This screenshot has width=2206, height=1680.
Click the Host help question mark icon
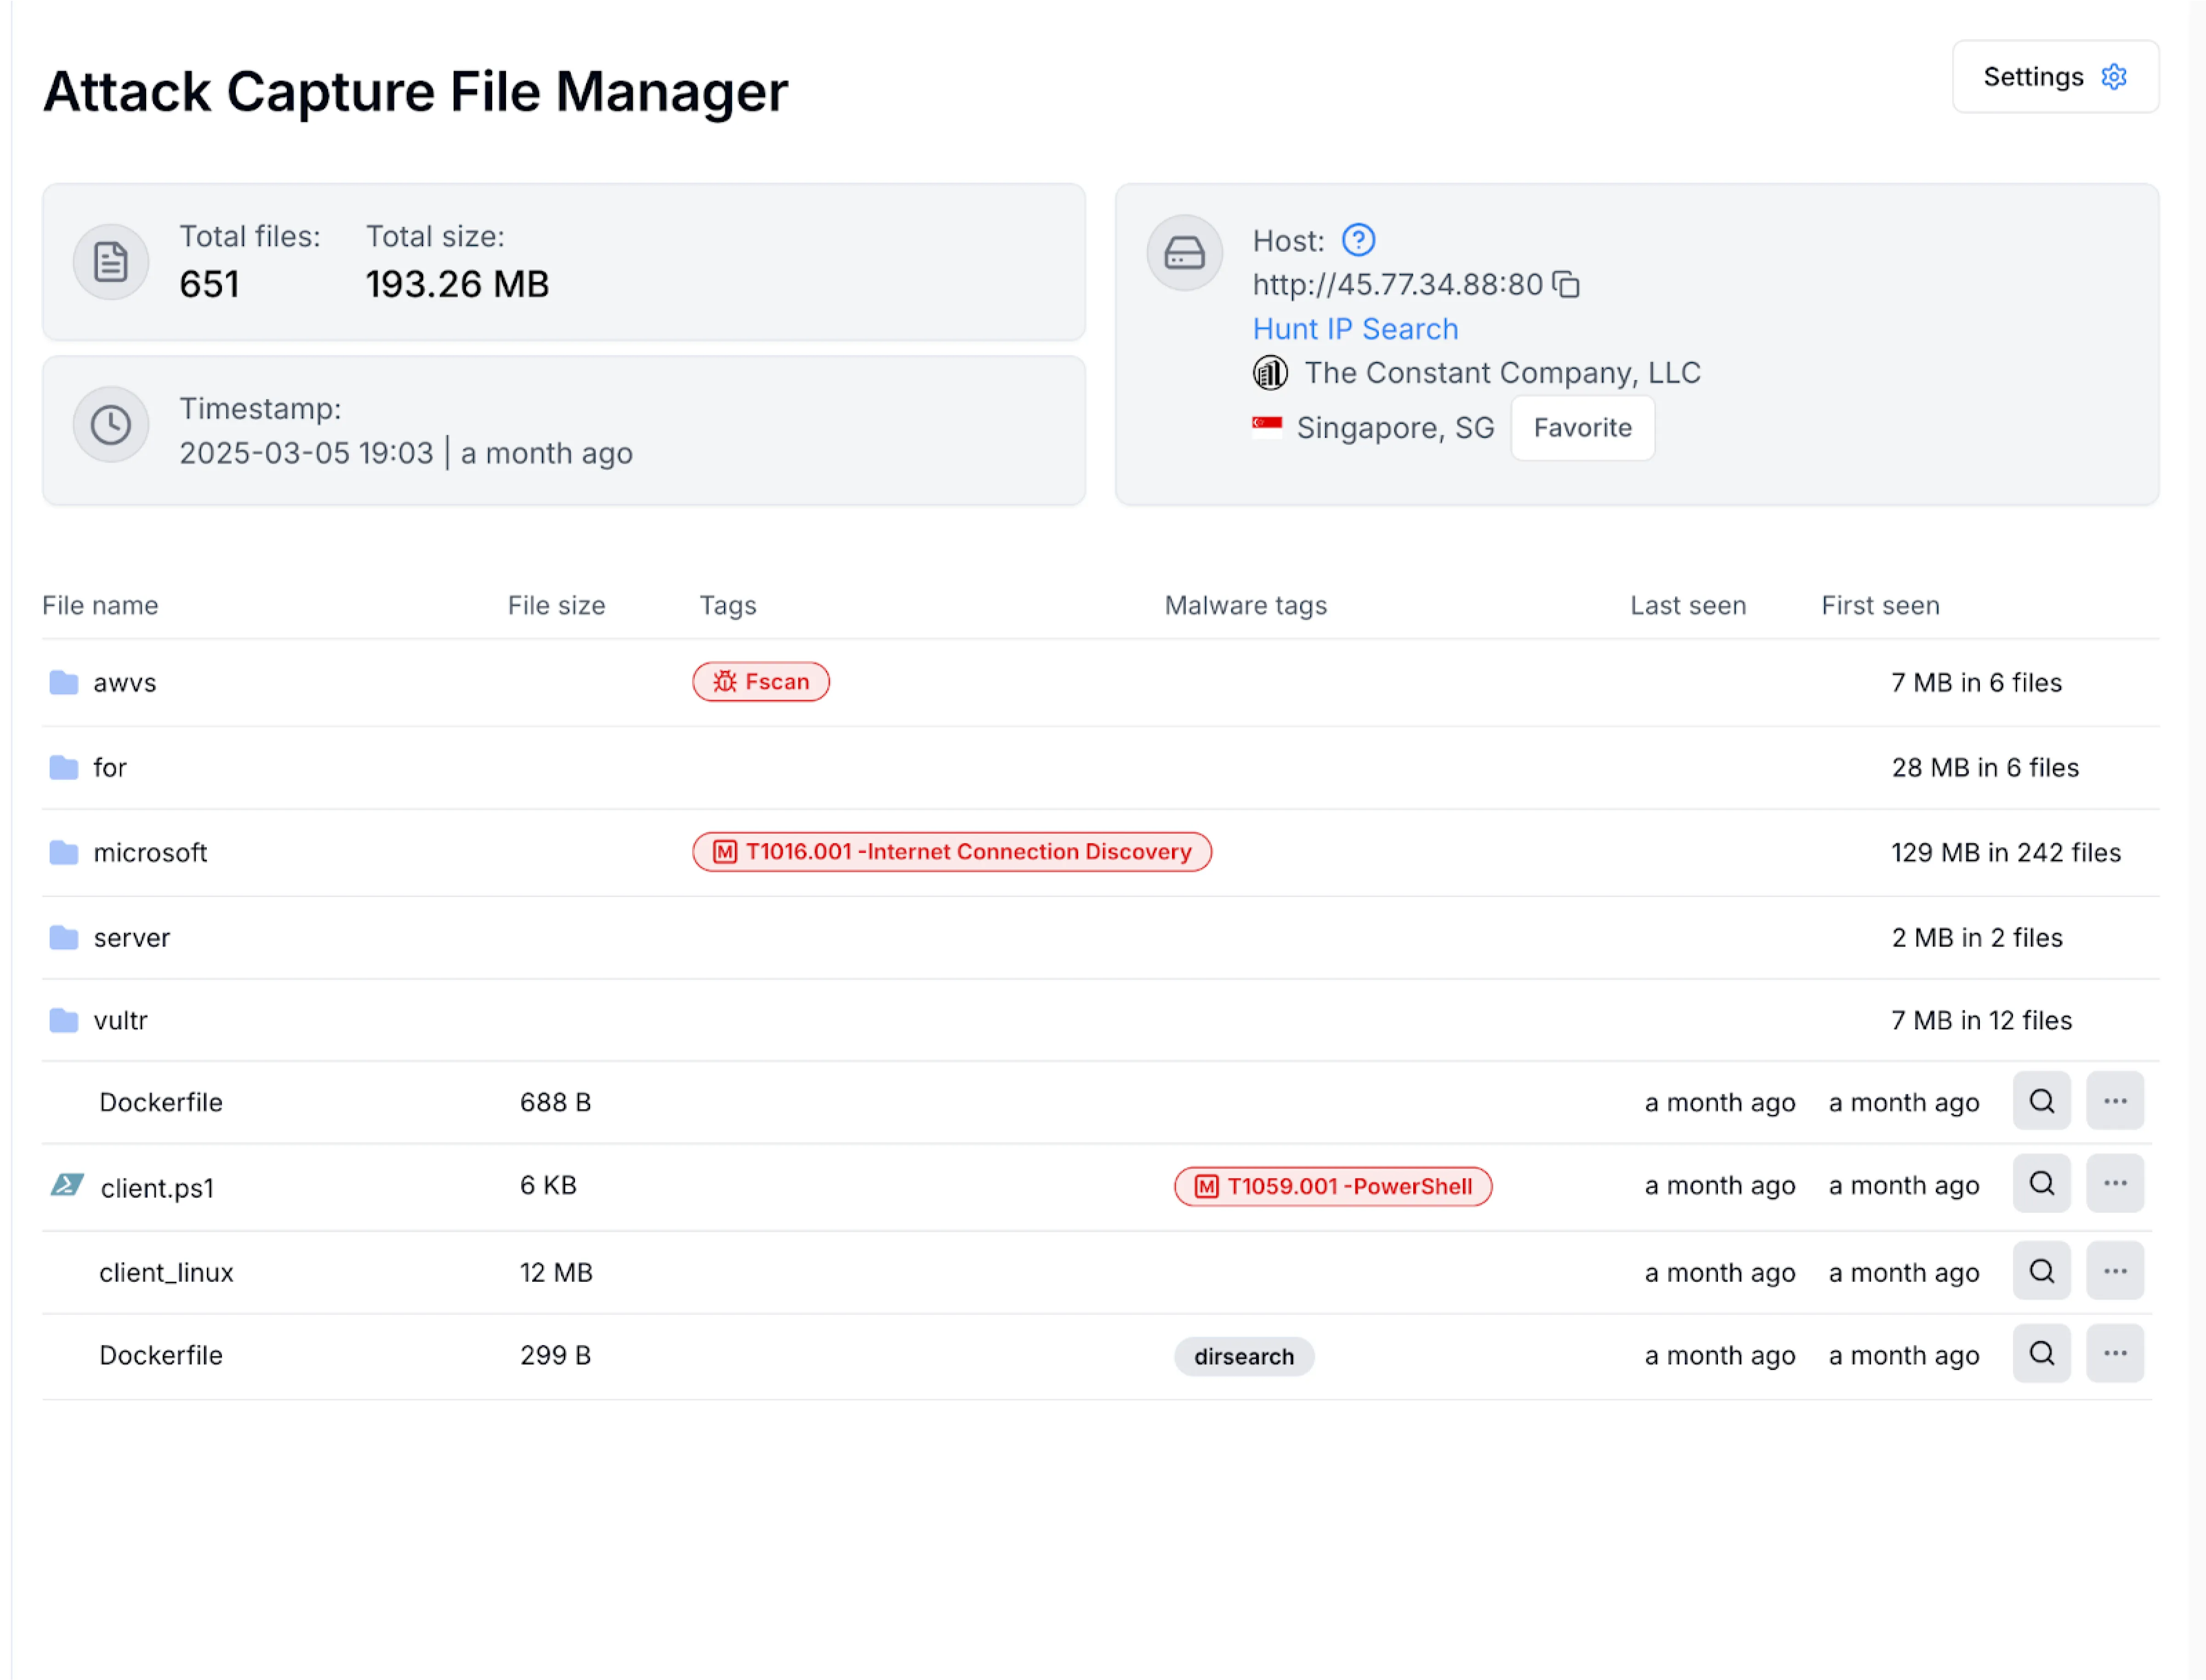(1357, 240)
